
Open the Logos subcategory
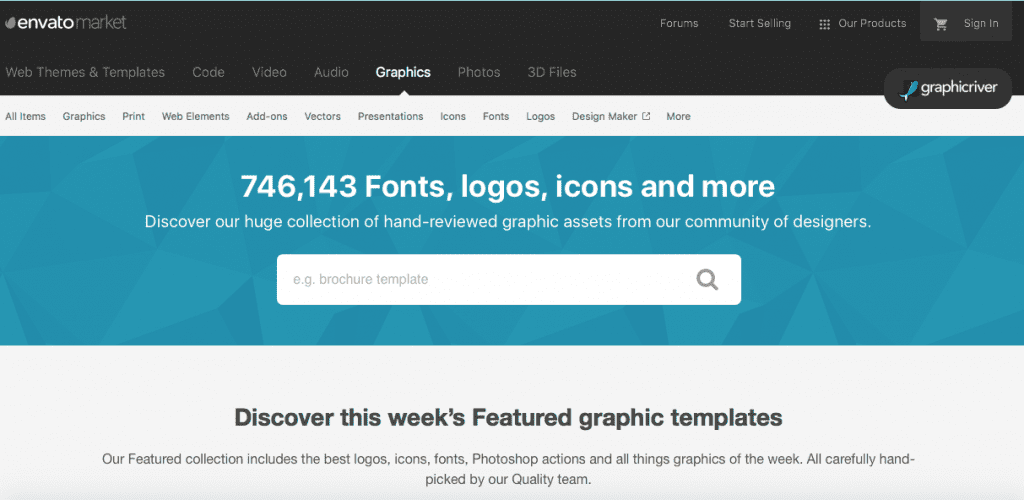540,117
